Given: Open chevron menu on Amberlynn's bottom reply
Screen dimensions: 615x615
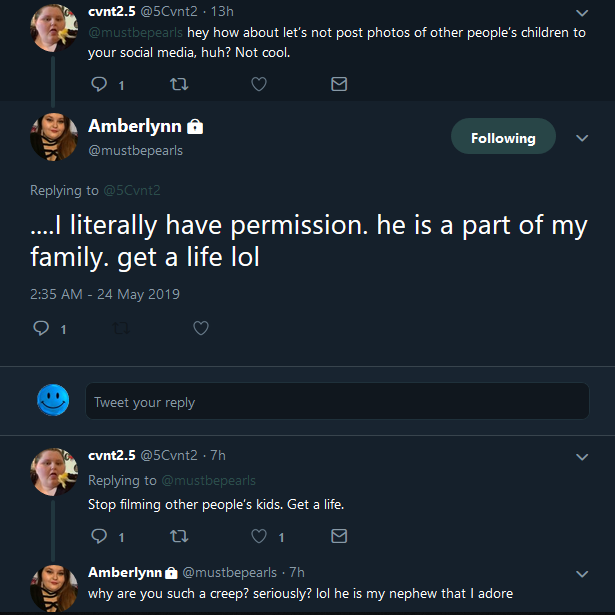Looking at the screenshot, I should (x=582, y=574).
